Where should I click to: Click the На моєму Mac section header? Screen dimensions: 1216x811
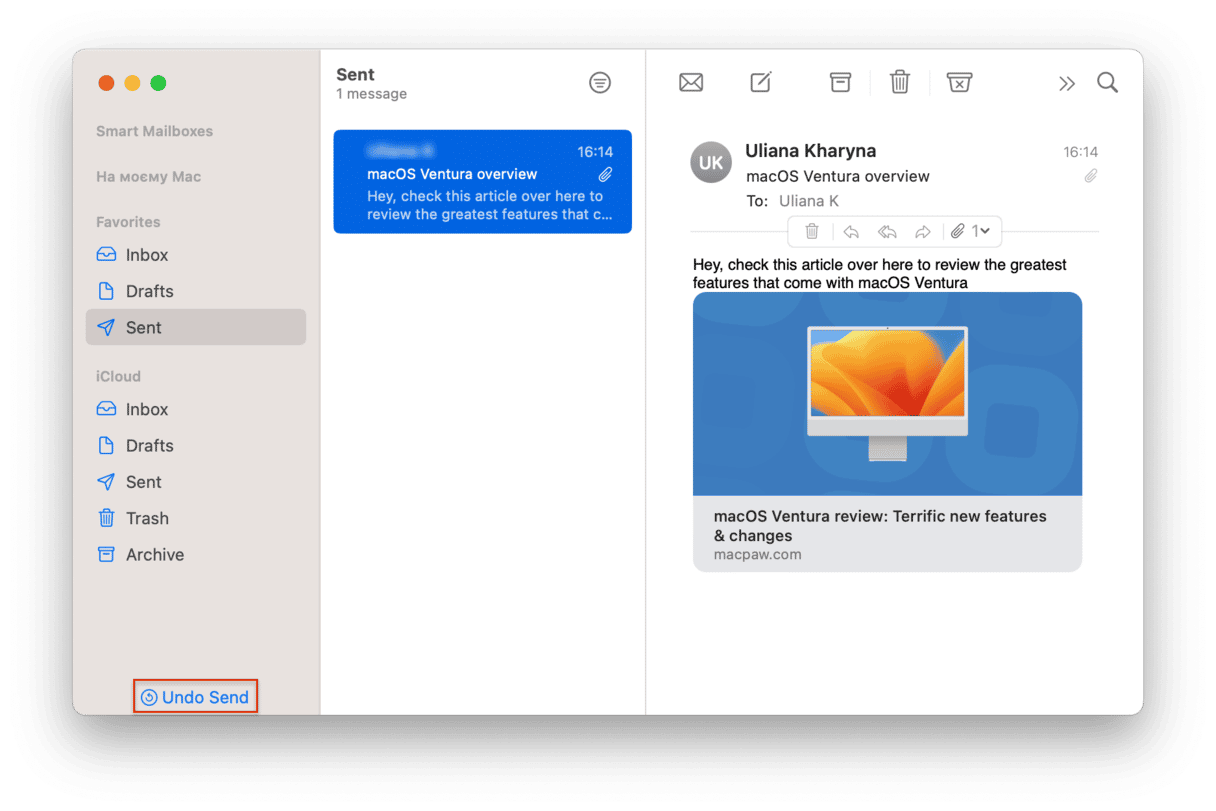tap(149, 177)
